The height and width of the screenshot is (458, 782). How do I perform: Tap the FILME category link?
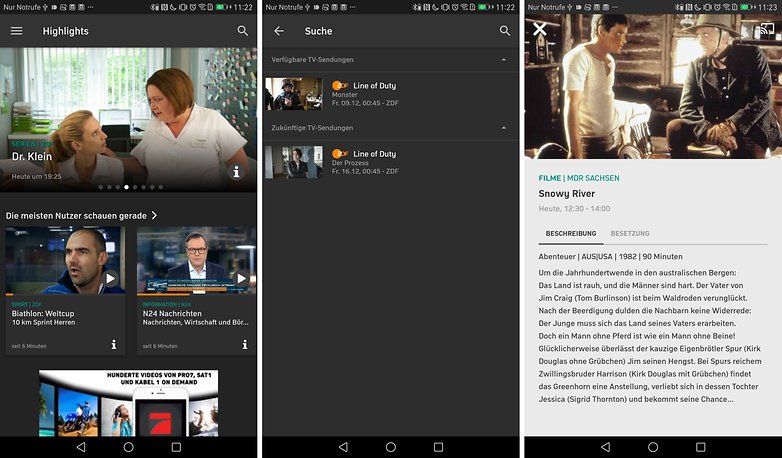coord(550,178)
